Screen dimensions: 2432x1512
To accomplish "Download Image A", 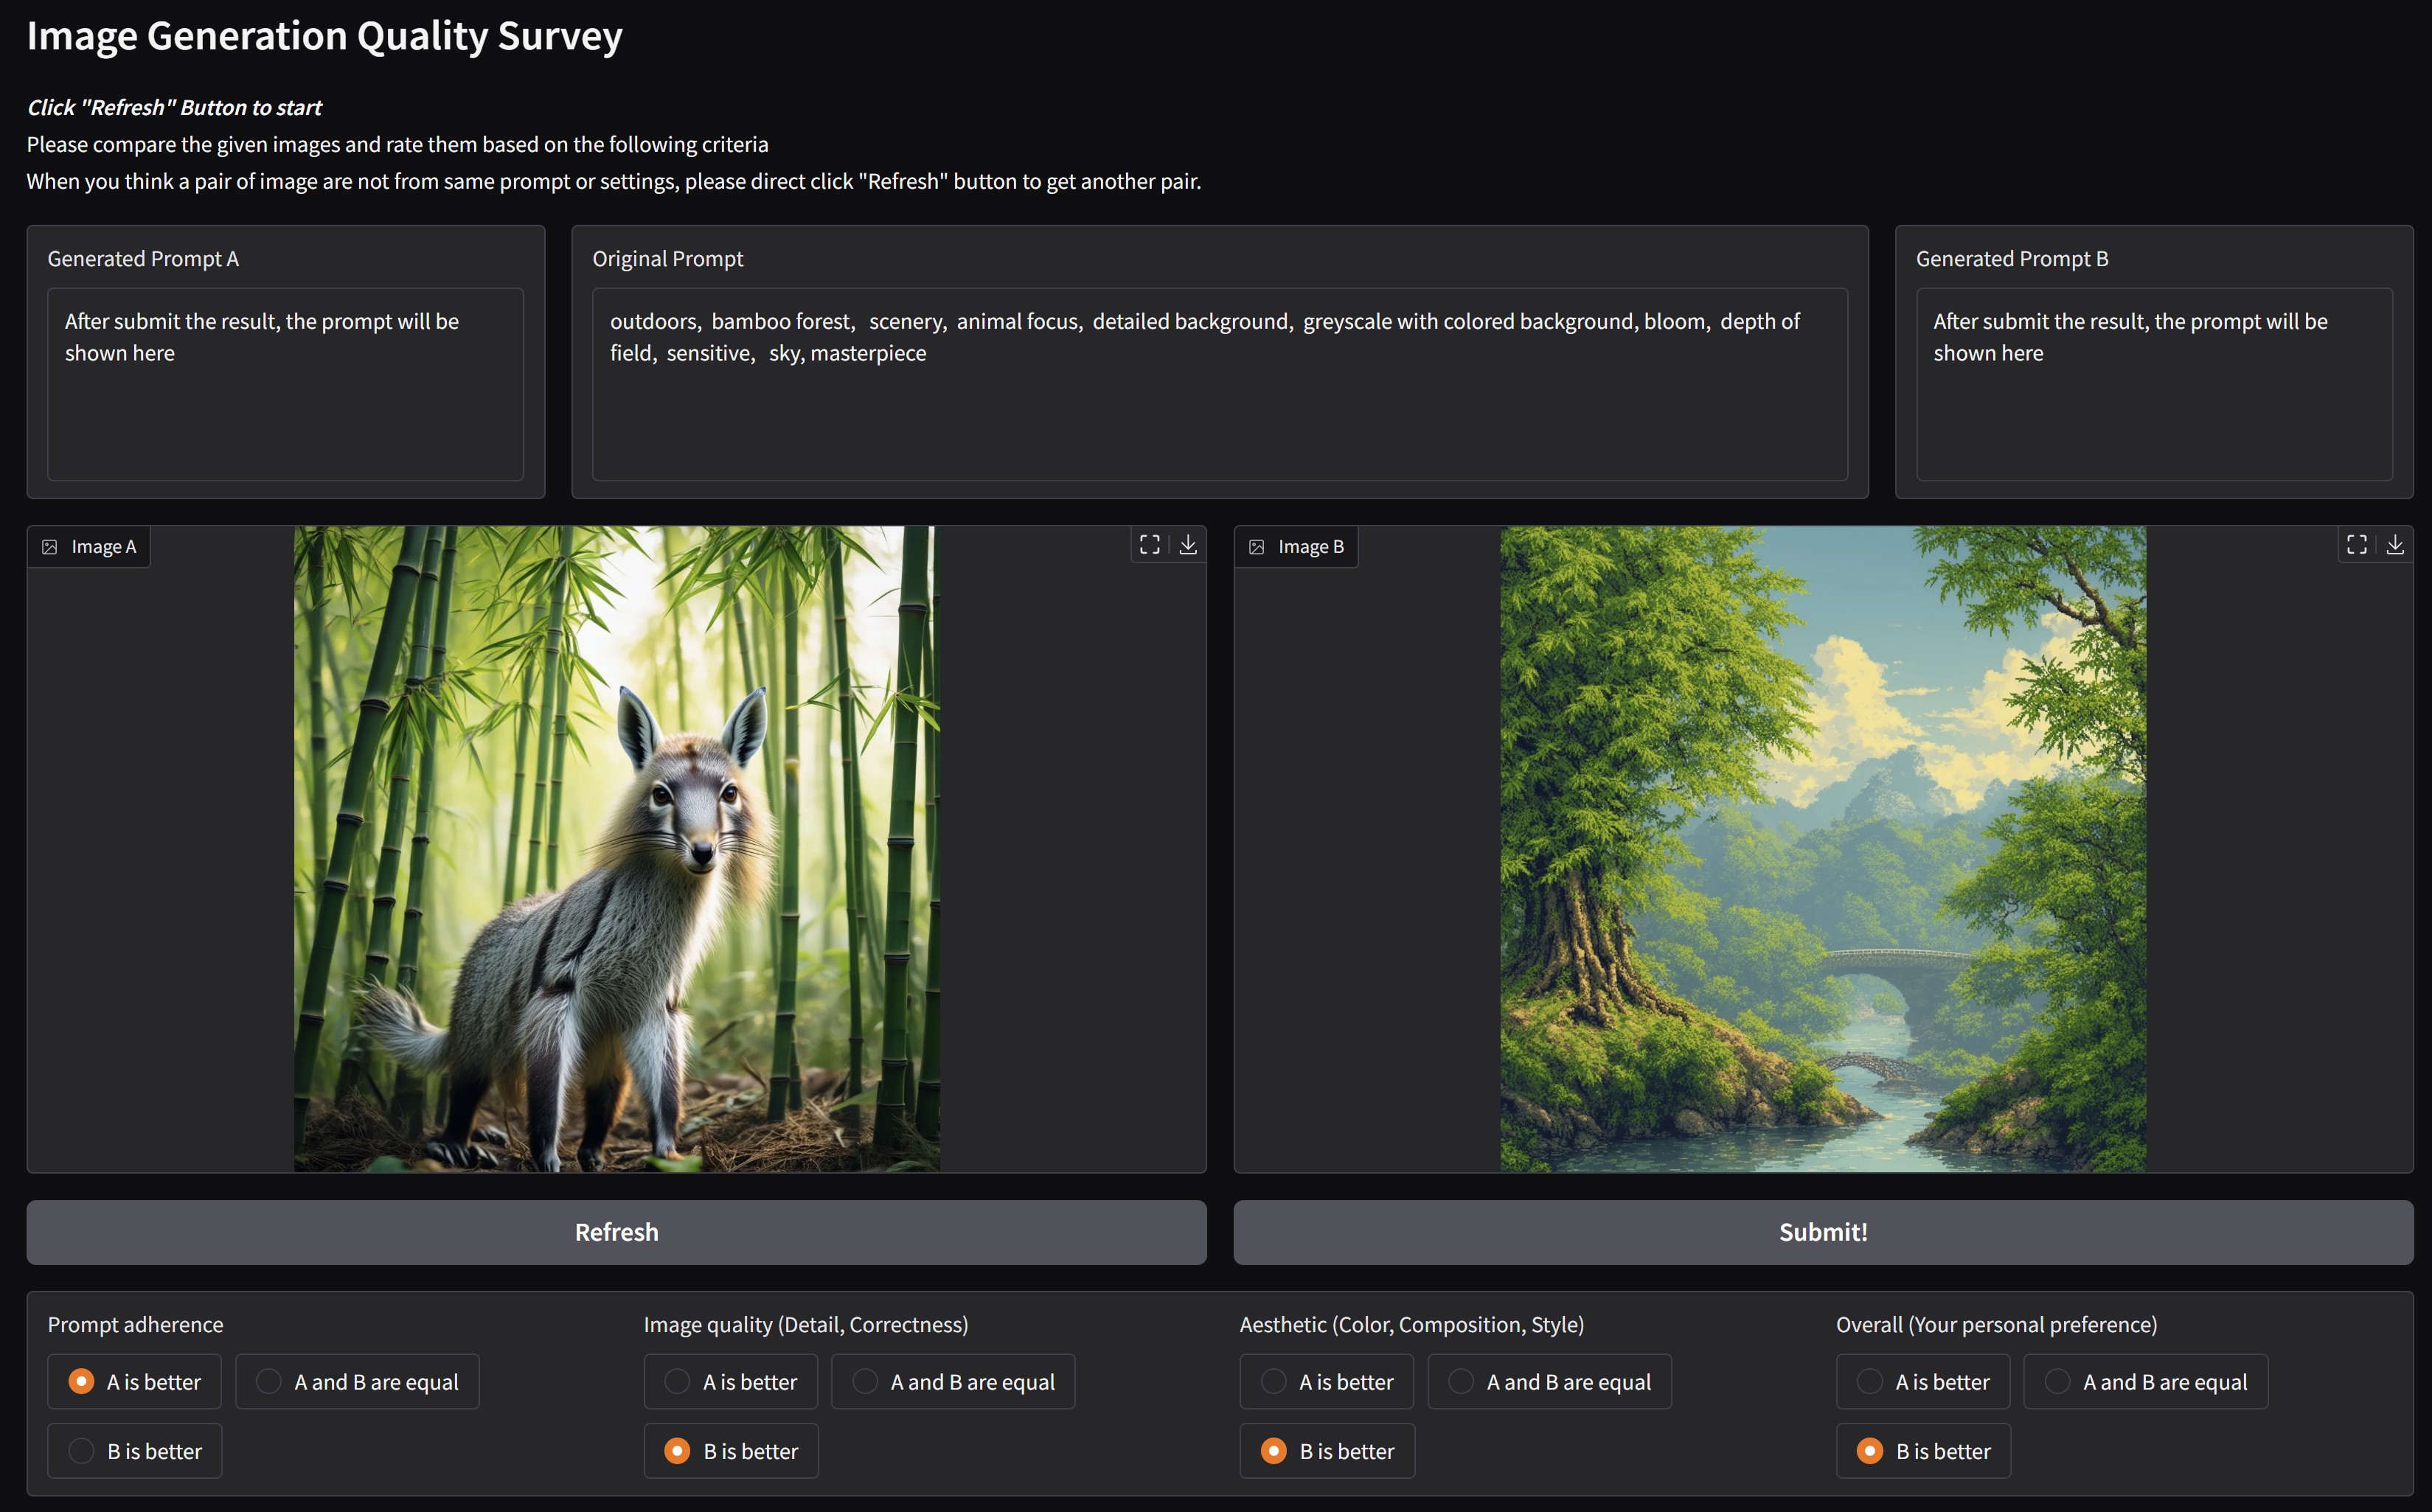I will click(x=1188, y=544).
